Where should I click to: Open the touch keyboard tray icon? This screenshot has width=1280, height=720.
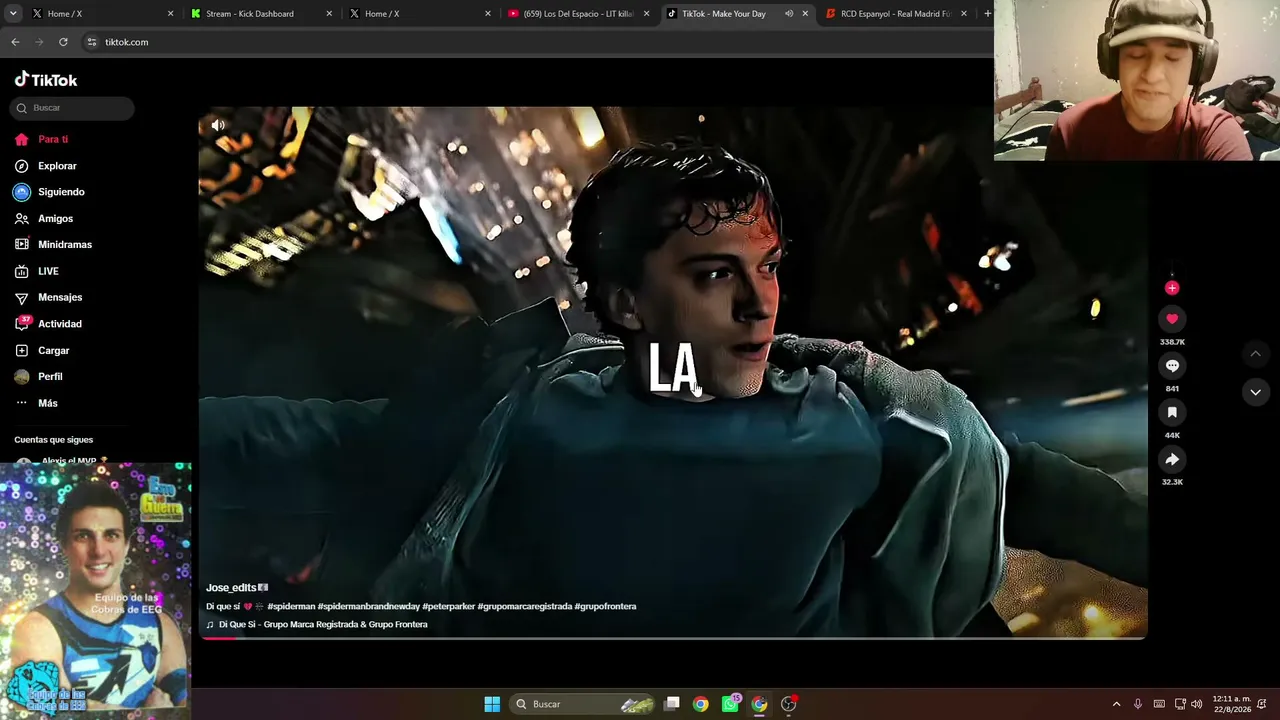click(x=1159, y=704)
